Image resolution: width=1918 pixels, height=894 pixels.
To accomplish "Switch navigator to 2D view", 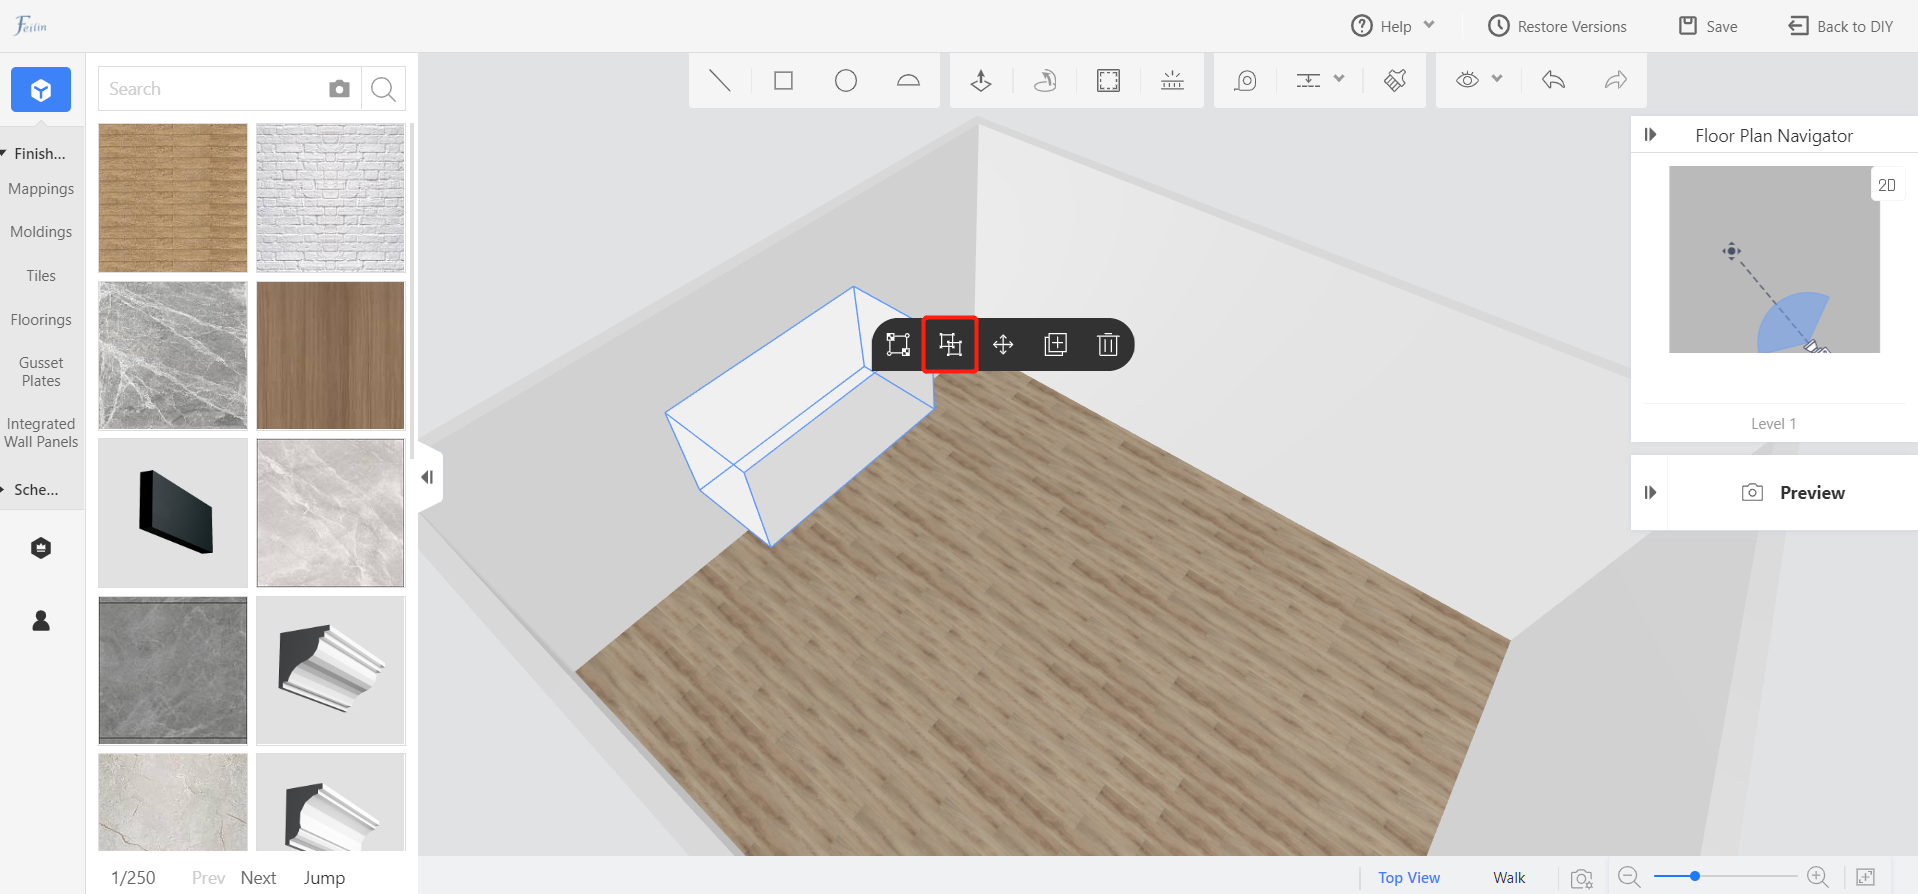I will [1886, 185].
